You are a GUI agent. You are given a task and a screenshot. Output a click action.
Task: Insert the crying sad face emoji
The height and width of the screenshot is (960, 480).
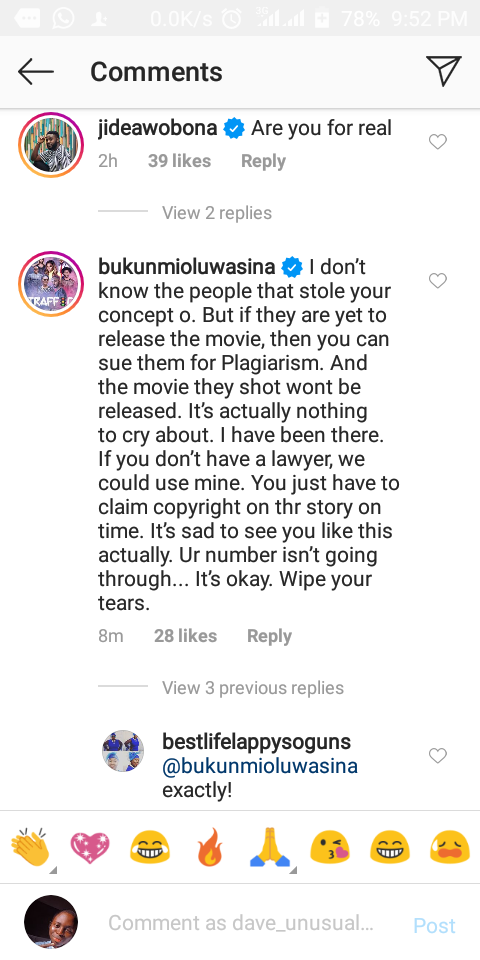point(450,849)
